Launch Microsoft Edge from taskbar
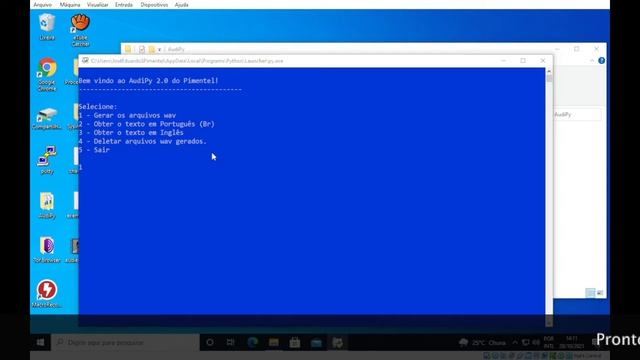The width and height of the screenshot is (640, 360). [252, 342]
